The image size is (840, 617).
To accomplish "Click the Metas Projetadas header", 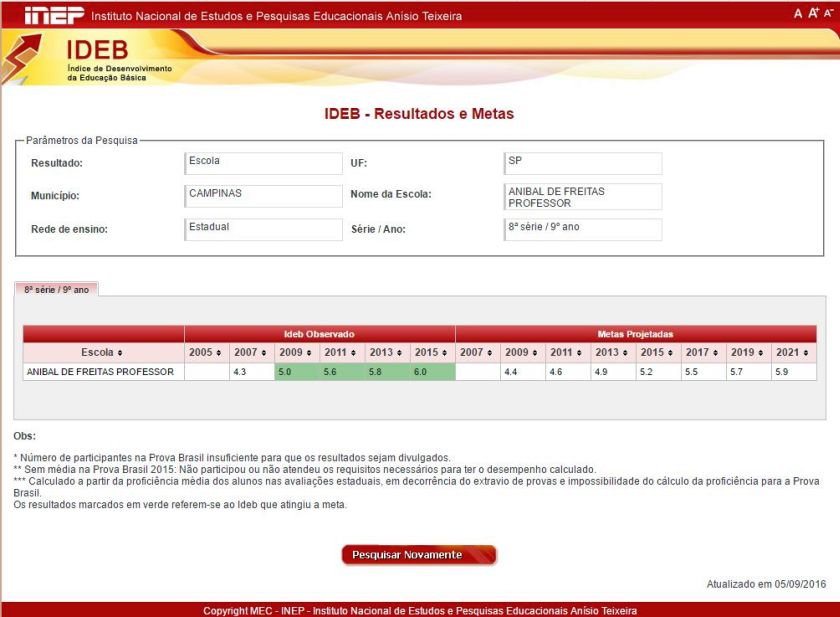I will click(635, 334).
